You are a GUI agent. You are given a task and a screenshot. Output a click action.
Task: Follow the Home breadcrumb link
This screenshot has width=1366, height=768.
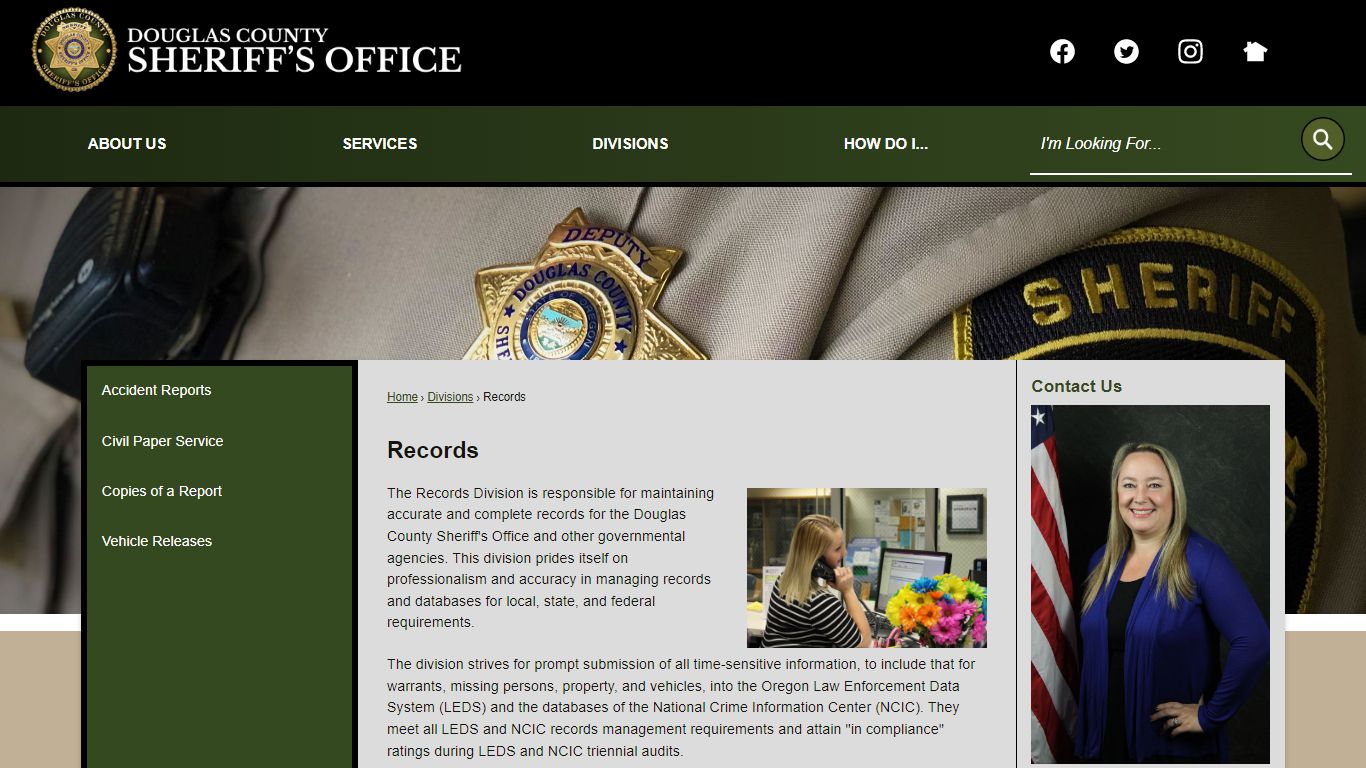[x=402, y=397]
